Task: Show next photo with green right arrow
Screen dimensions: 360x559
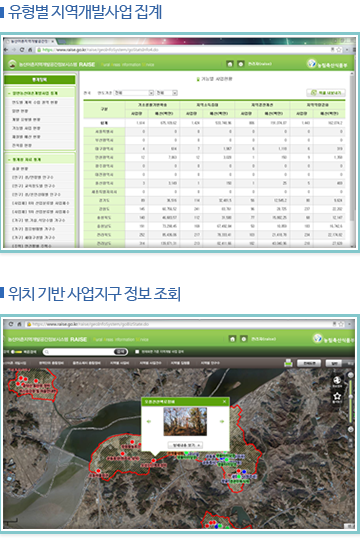Action: point(222,421)
